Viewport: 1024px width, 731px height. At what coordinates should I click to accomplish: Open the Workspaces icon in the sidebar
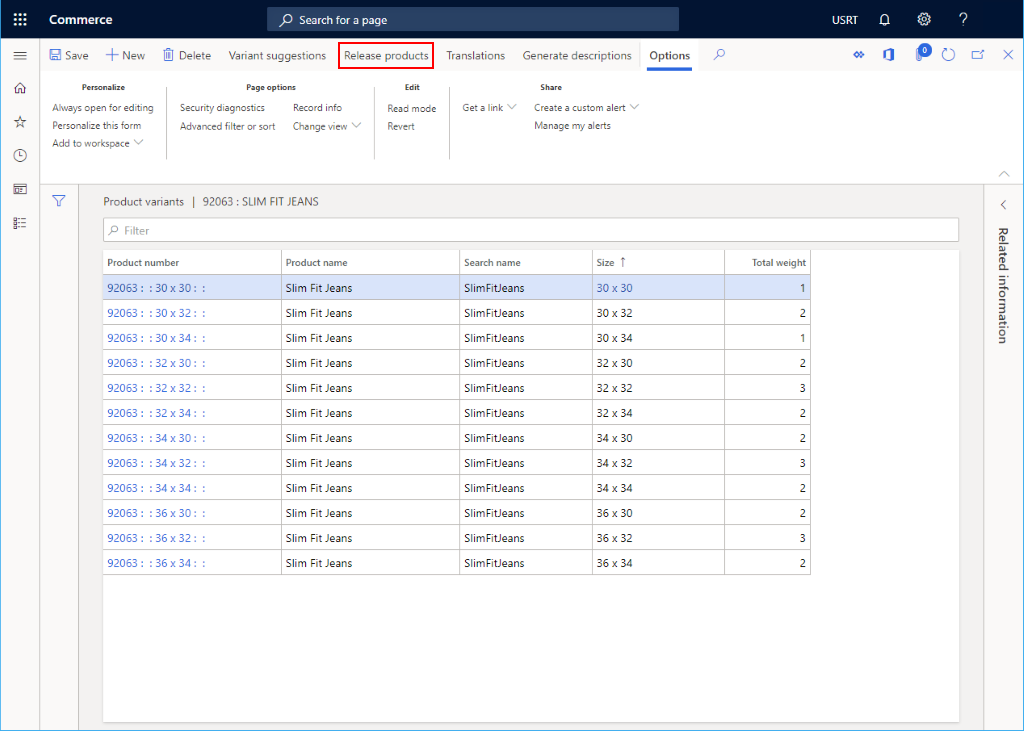pyautogui.click(x=20, y=188)
